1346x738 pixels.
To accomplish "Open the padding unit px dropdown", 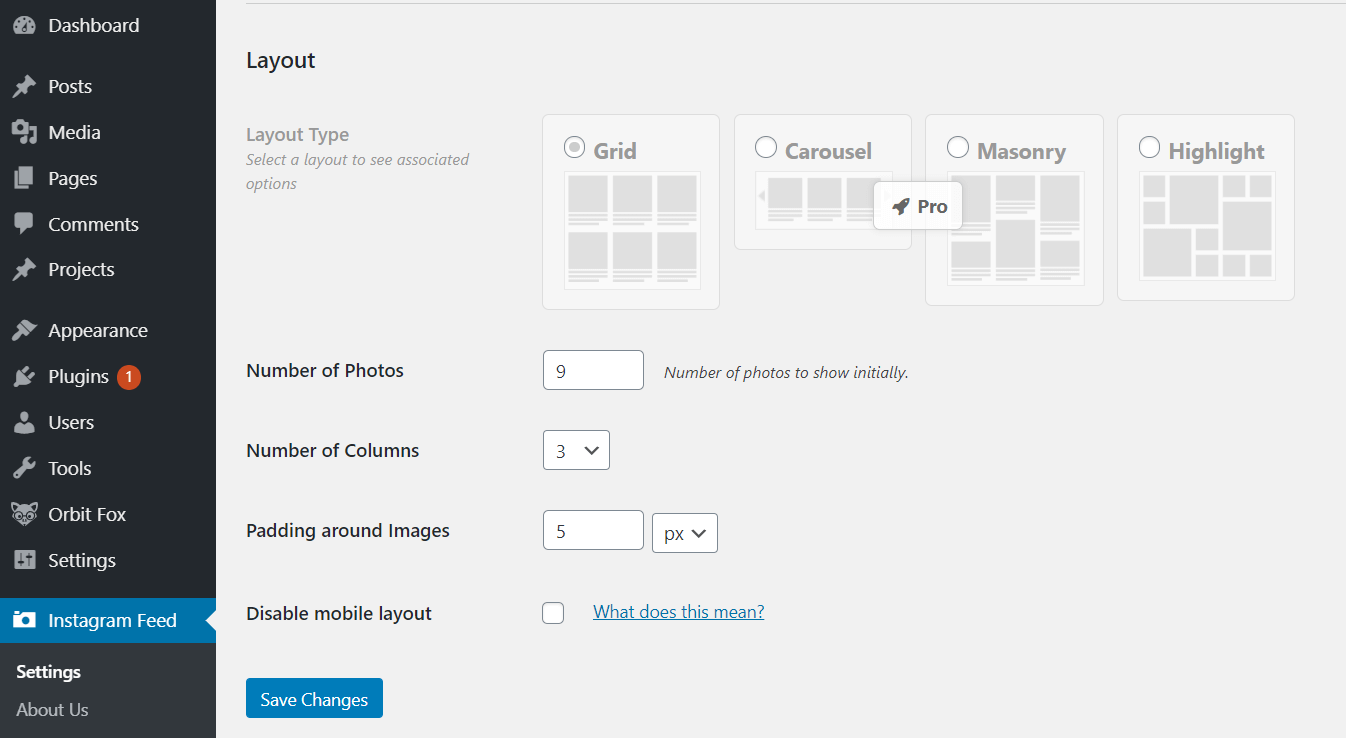I will click(684, 533).
